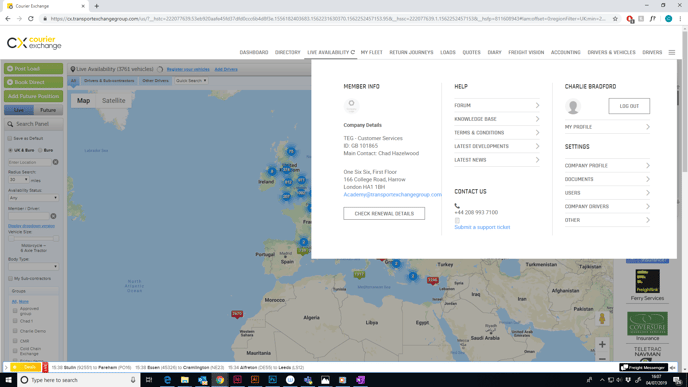Click the Vehicle Size slider track
The height and width of the screenshot is (387, 688).
point(33,239)
